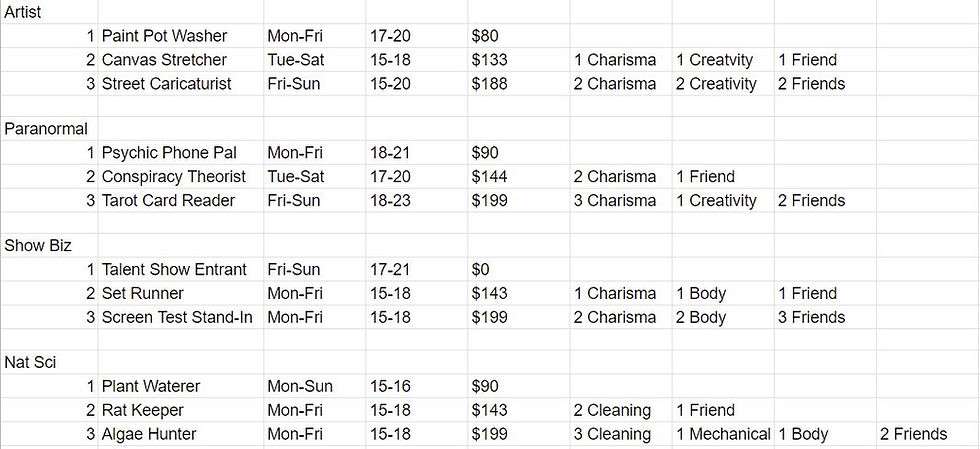Click the Street Caricaturist cell
This screenshot has height=449, width=980.
166,84
